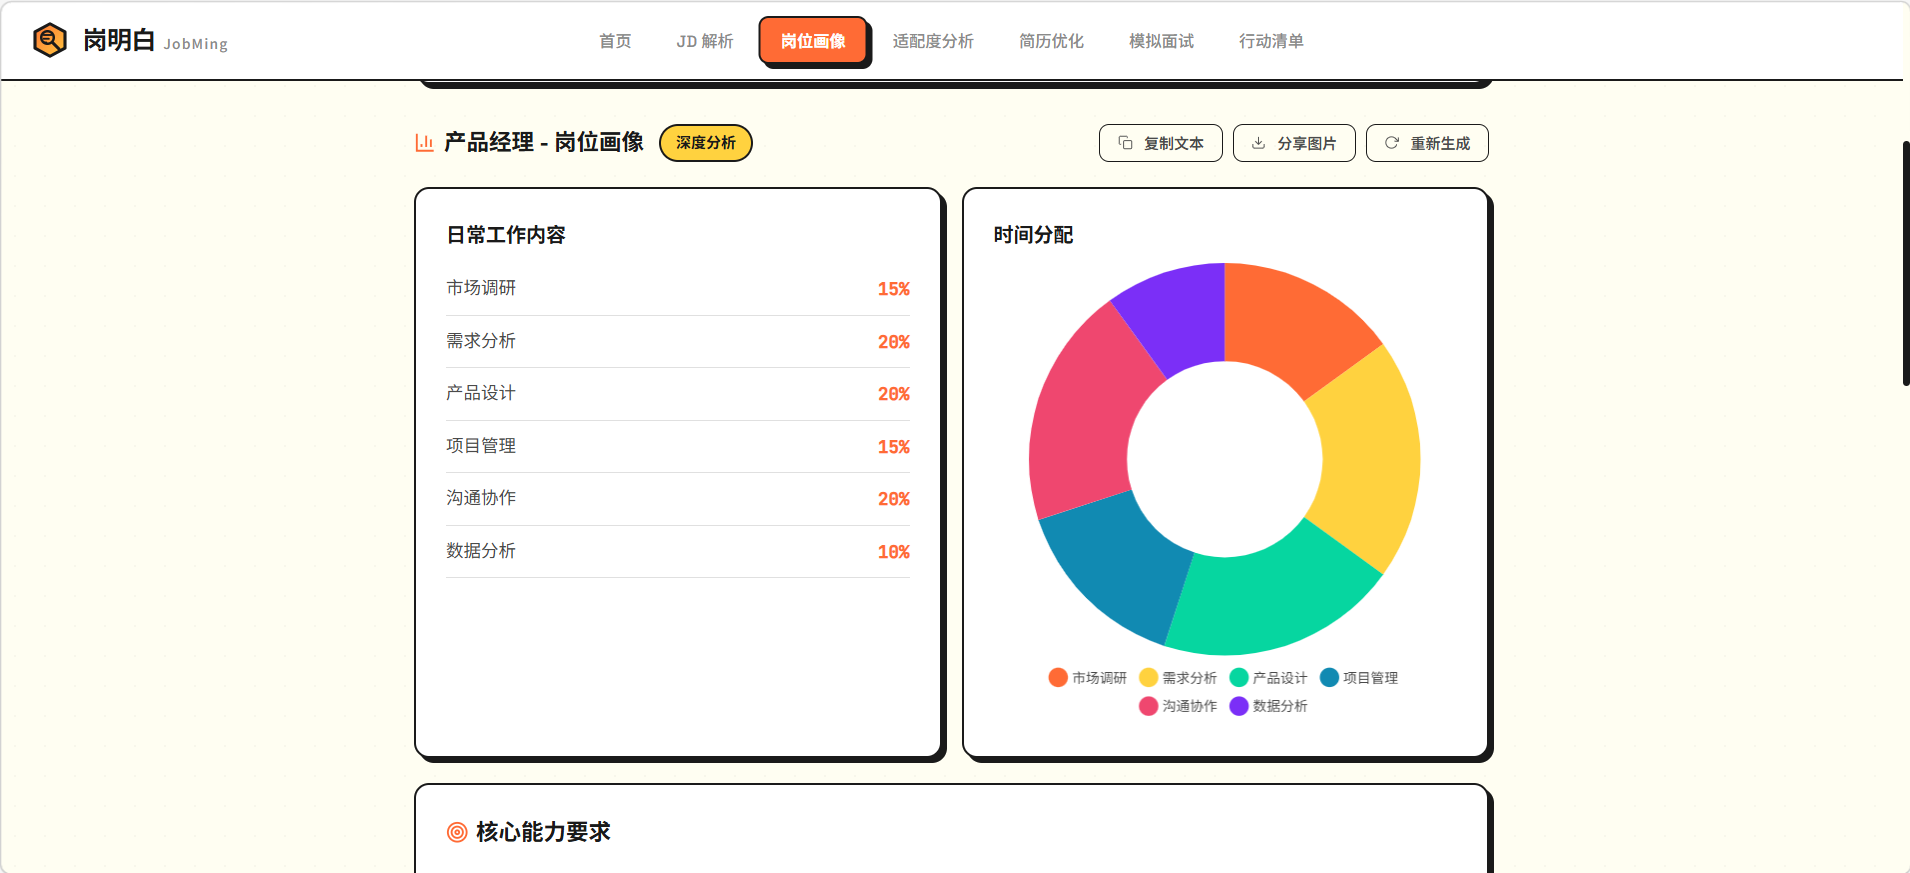Toggle 市场调研 legend marker in chart
The image size is (1910, 873).
coord(1058,678)
